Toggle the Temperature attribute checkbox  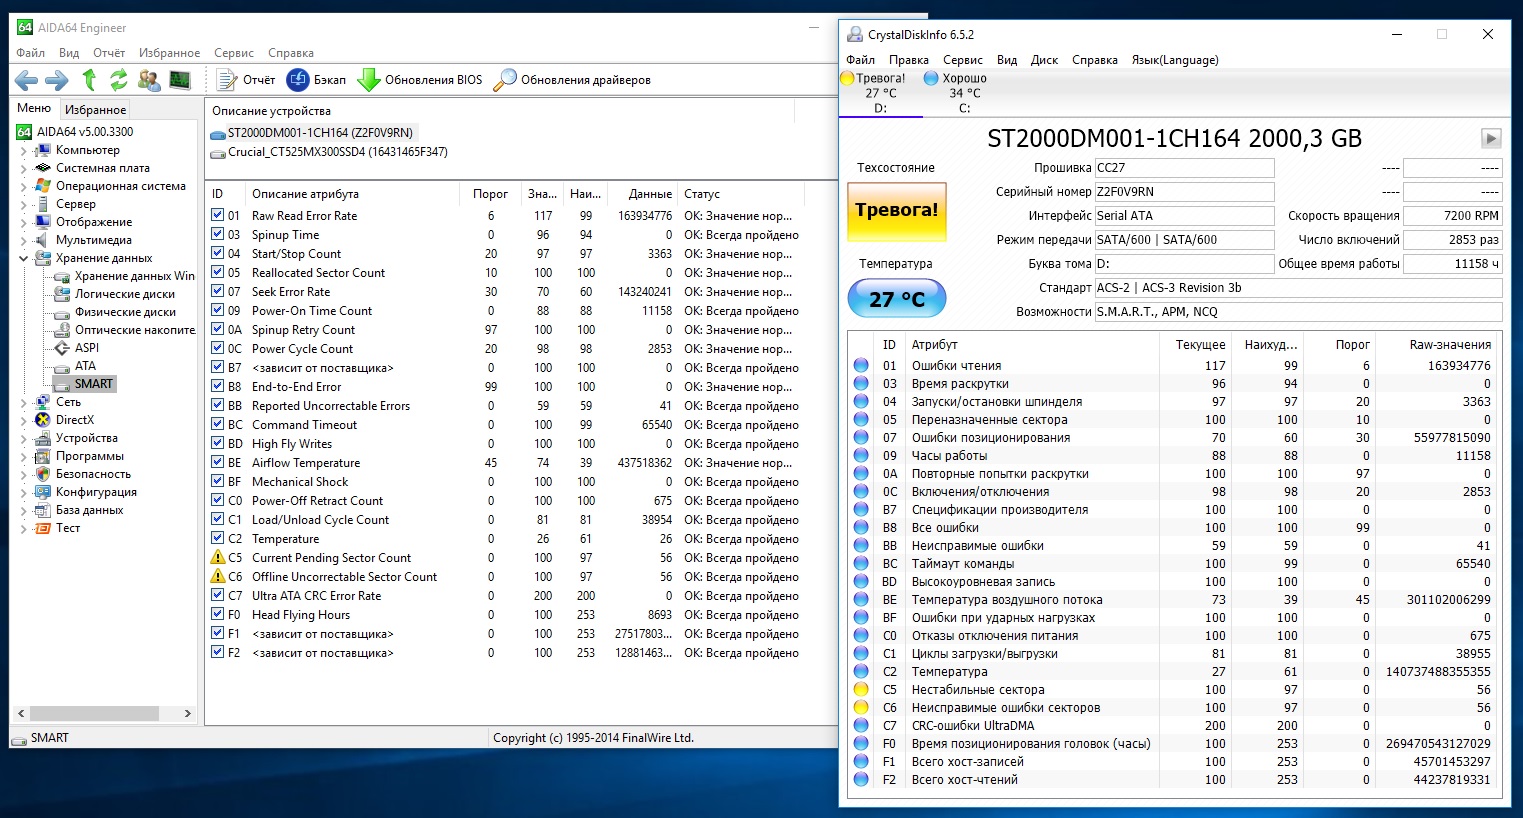218,539
